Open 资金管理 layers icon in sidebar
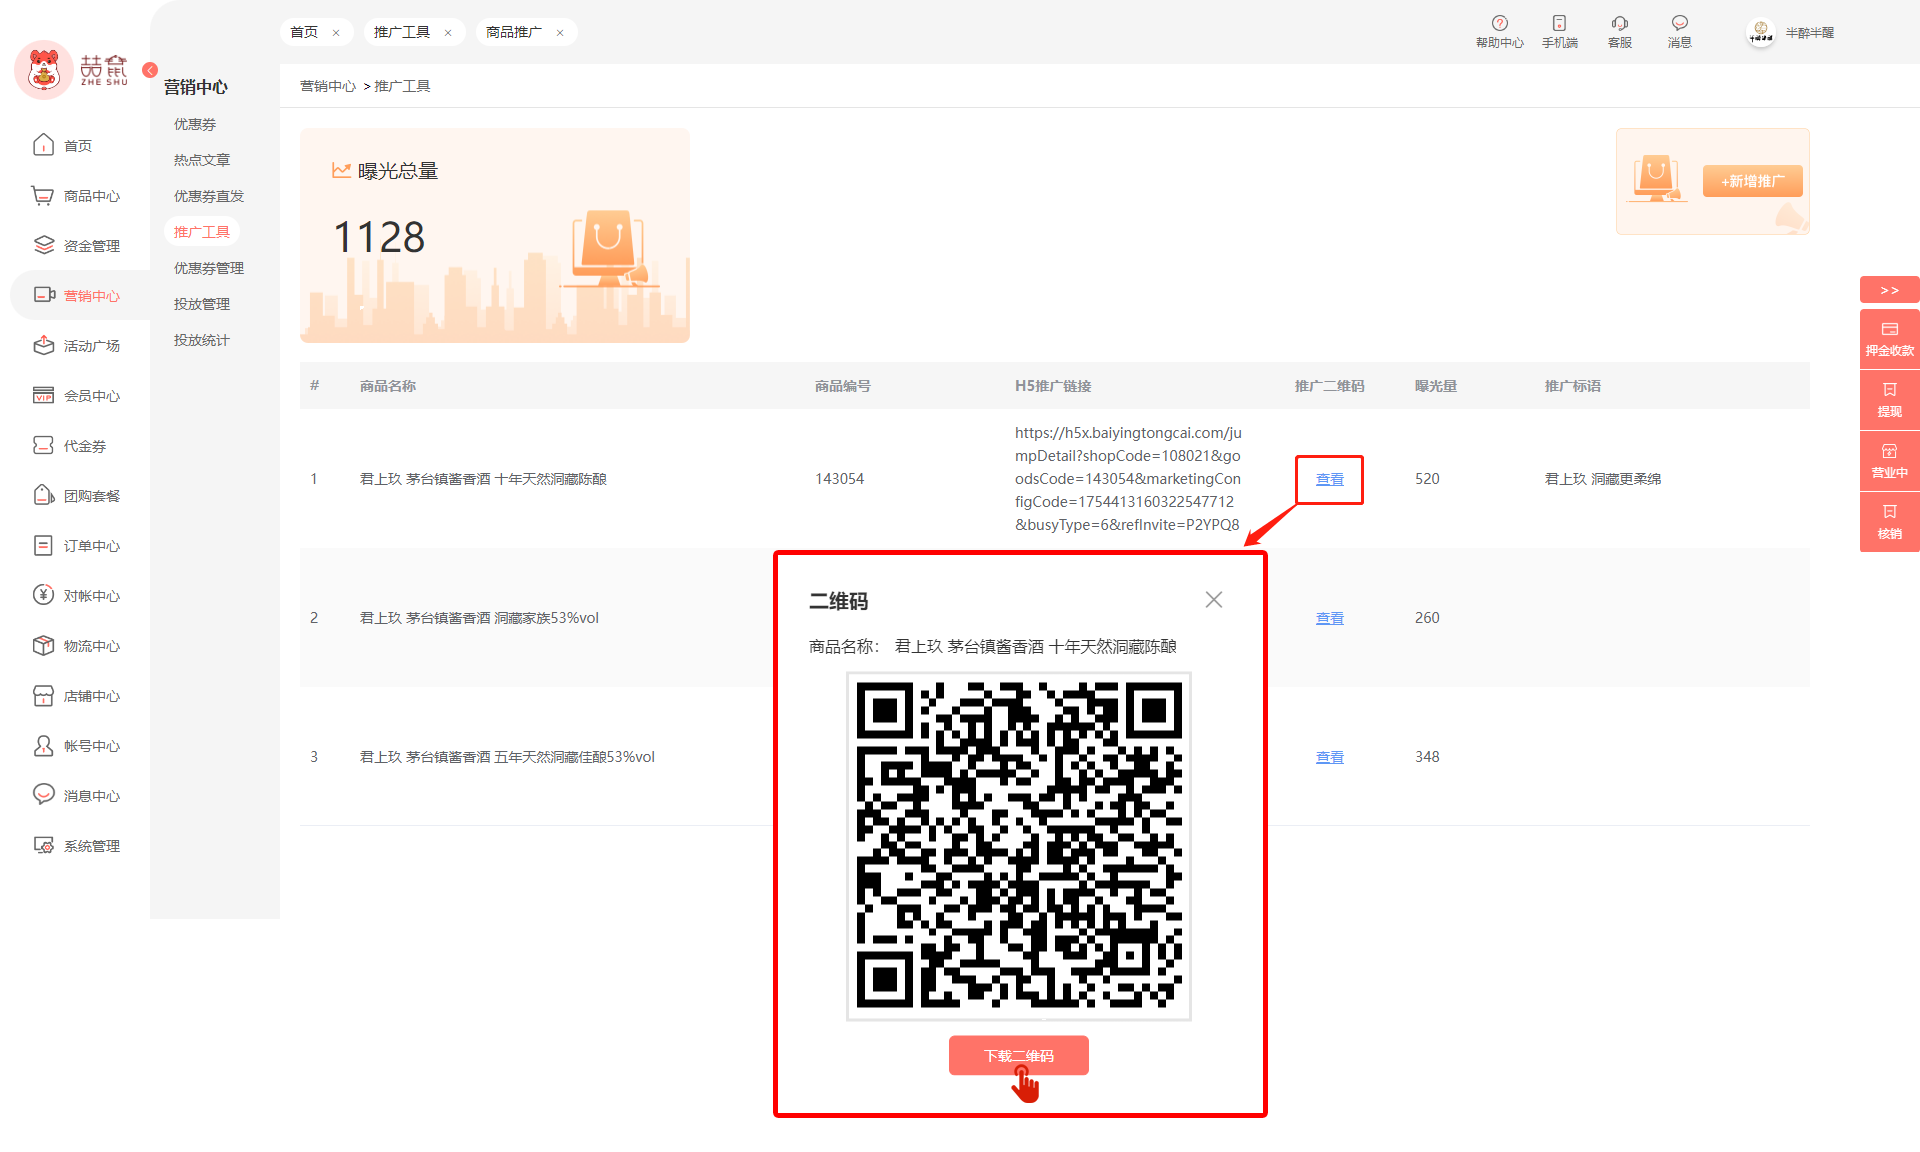This screenshot has height=1152, width=1920. click(x=43, y=245)
